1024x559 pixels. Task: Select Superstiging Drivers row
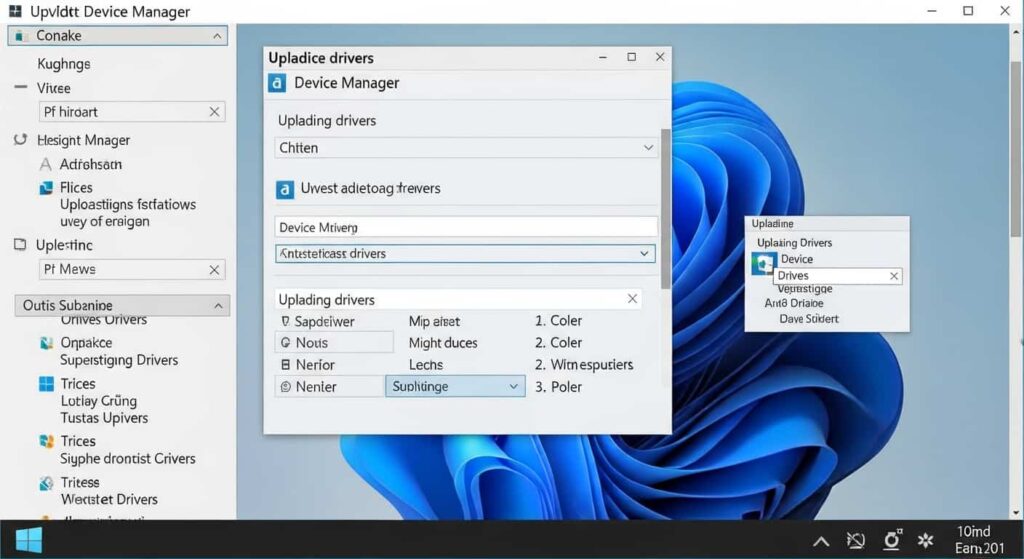coord(119,360)
